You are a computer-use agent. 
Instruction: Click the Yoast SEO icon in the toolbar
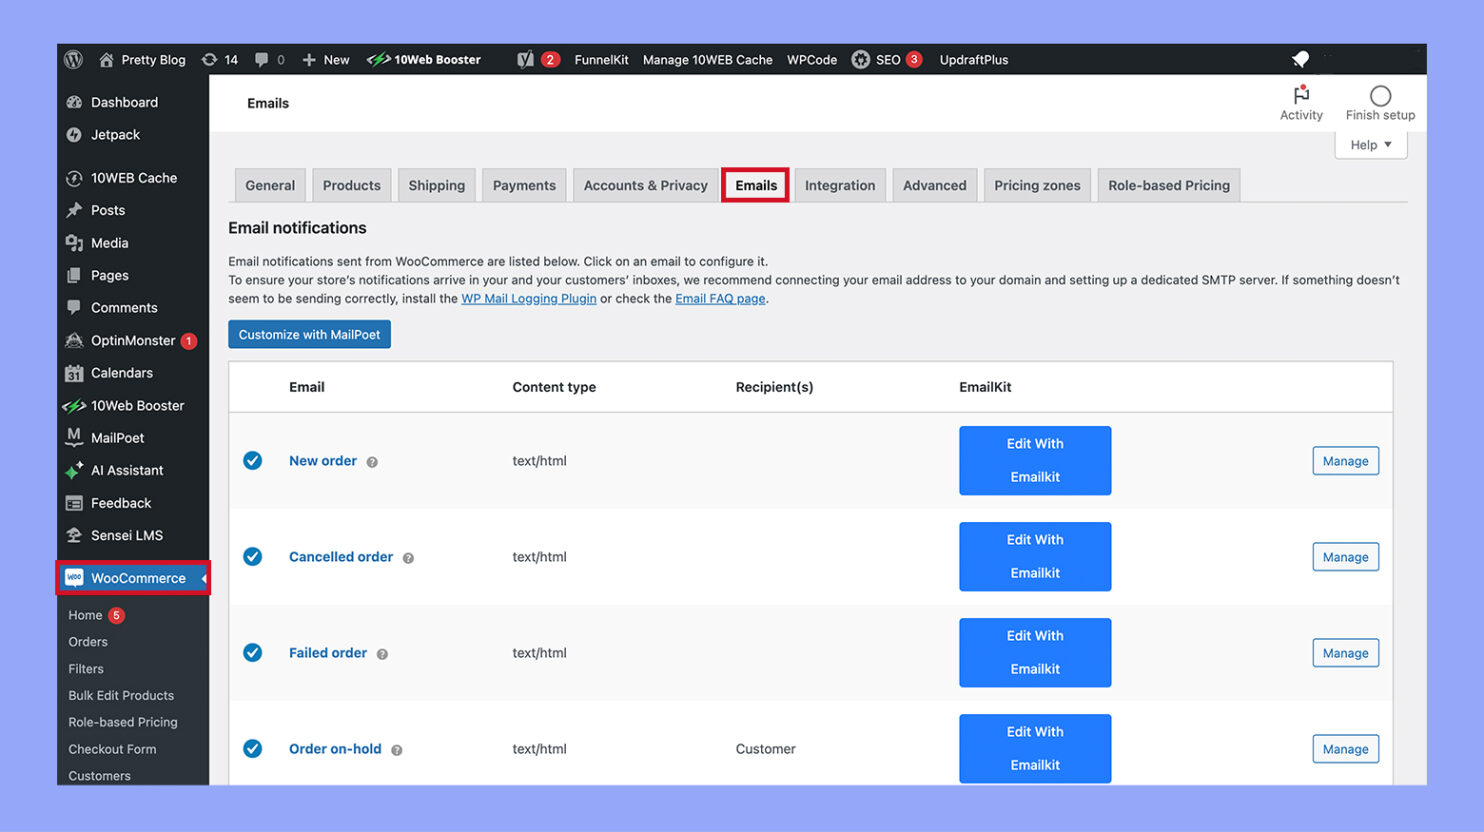tap(524, 59)
